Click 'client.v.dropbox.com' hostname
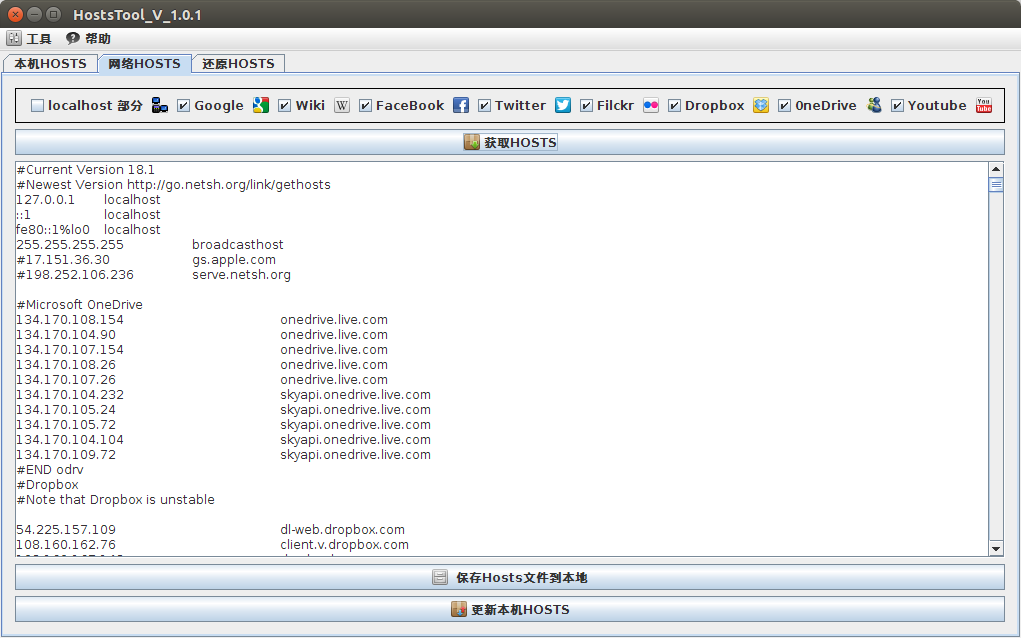The width and height of the screenshot is (1021, 638). pos(344,544)
